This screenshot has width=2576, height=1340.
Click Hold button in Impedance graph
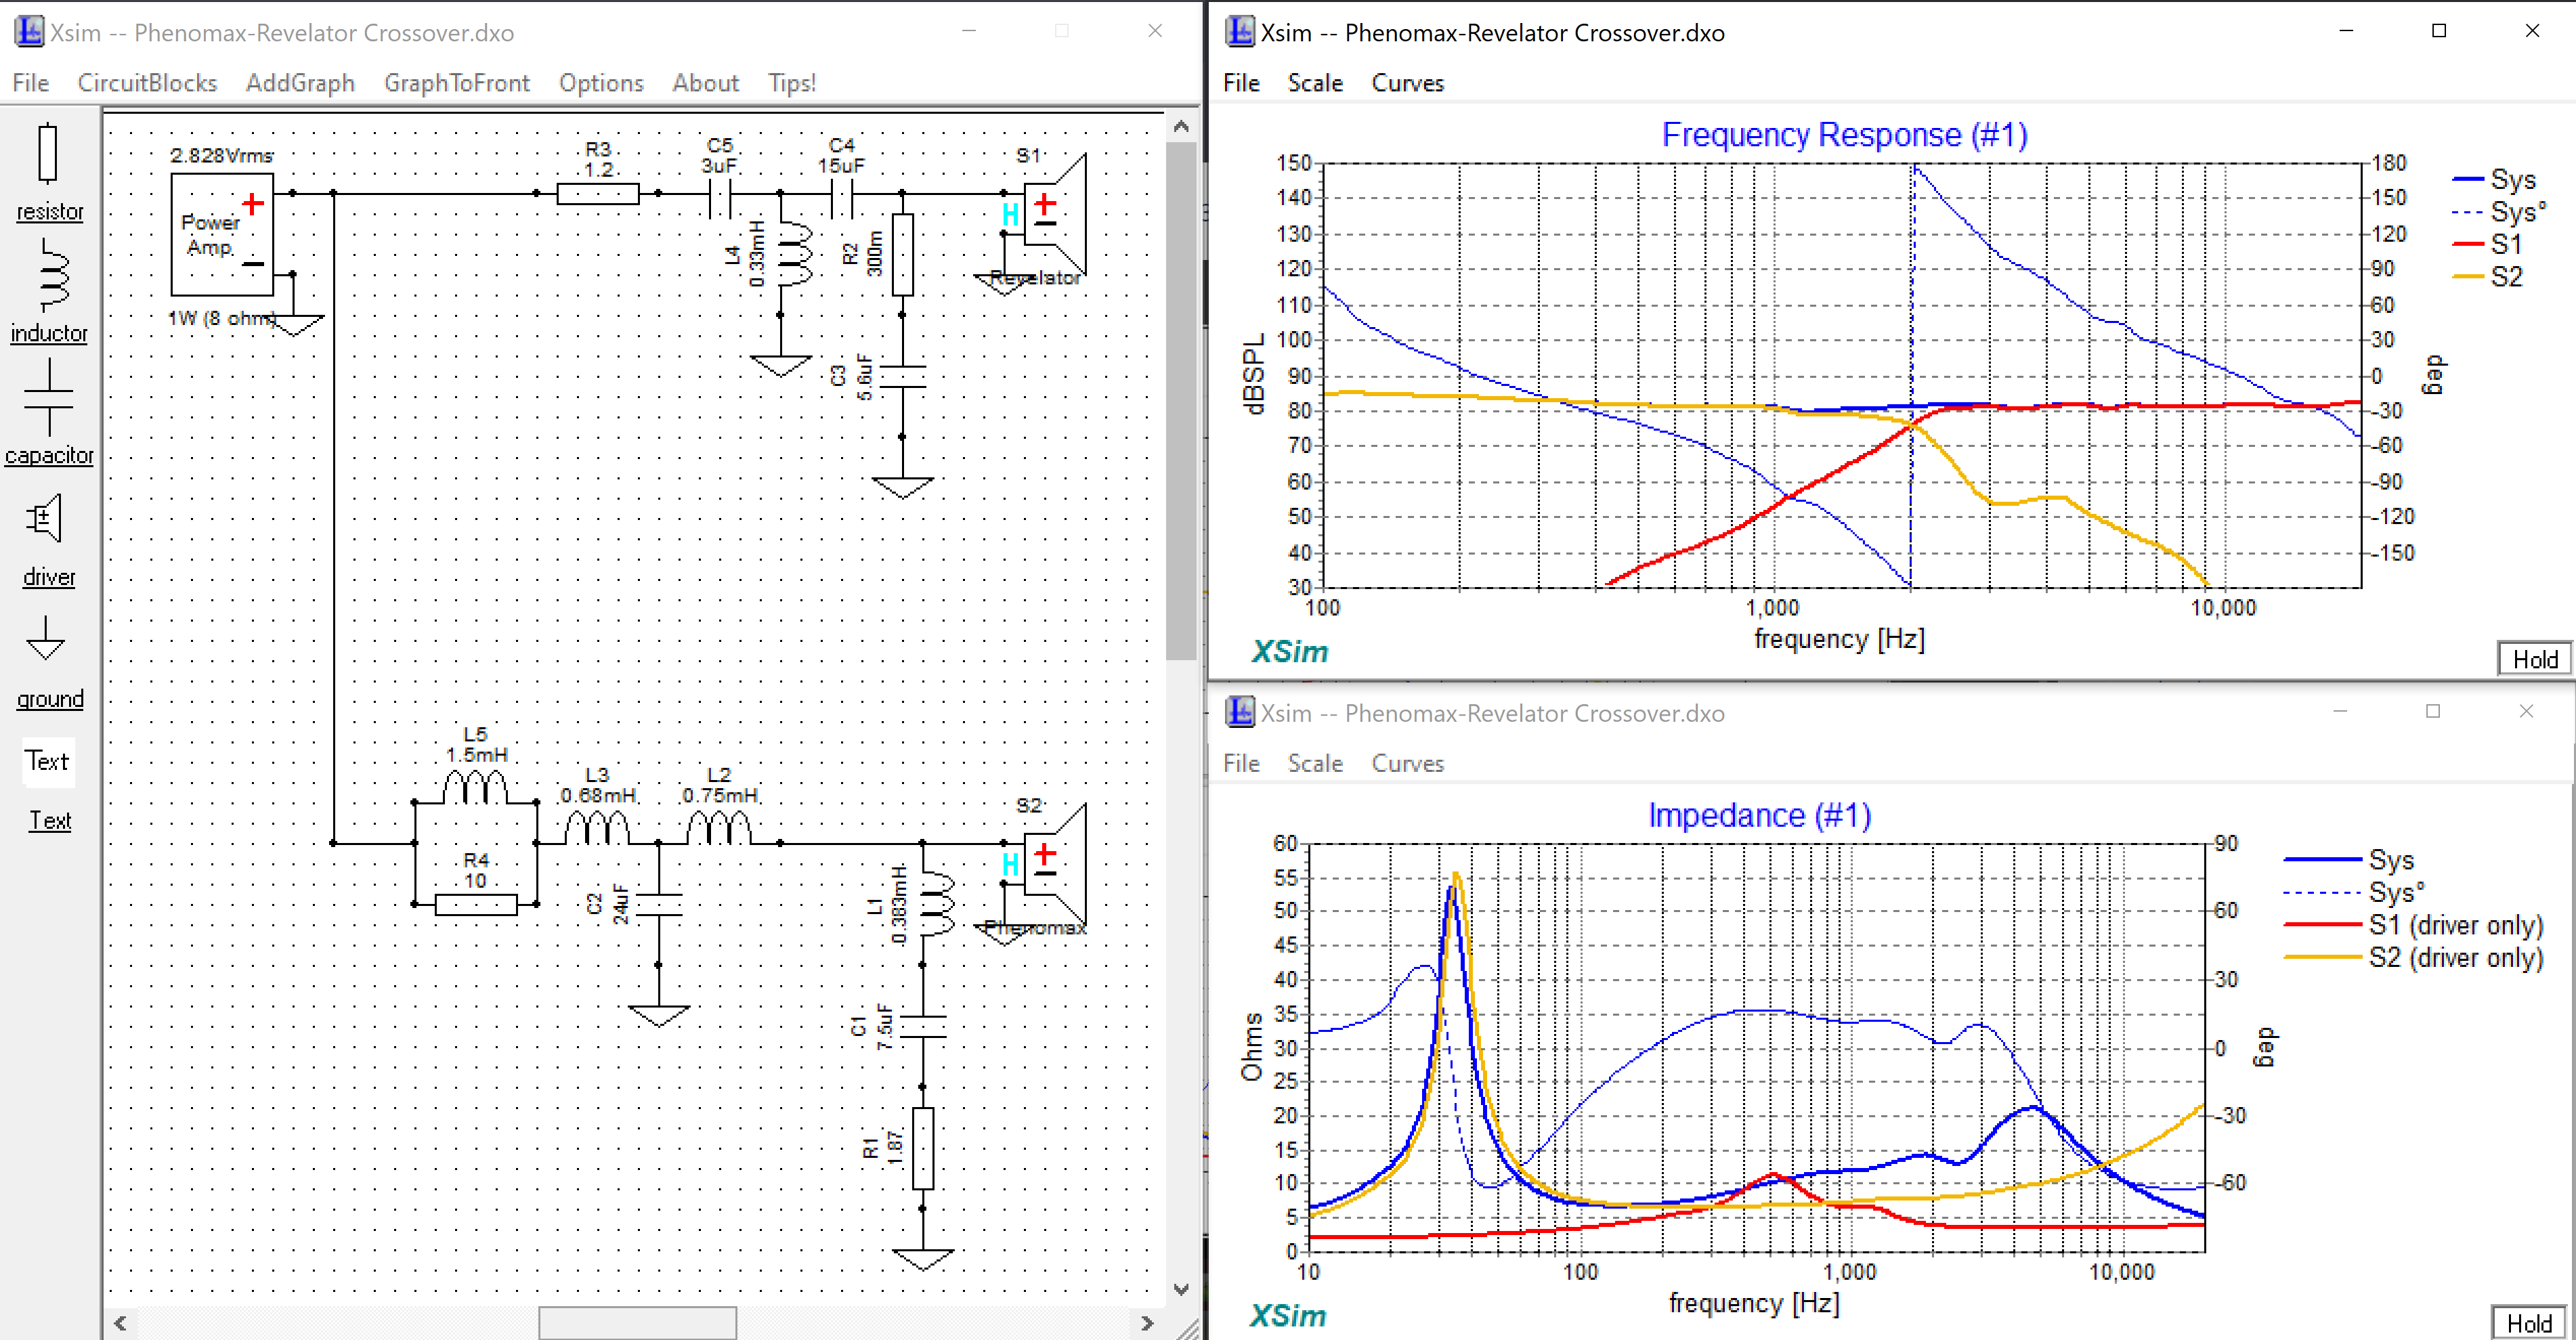2529,1323
